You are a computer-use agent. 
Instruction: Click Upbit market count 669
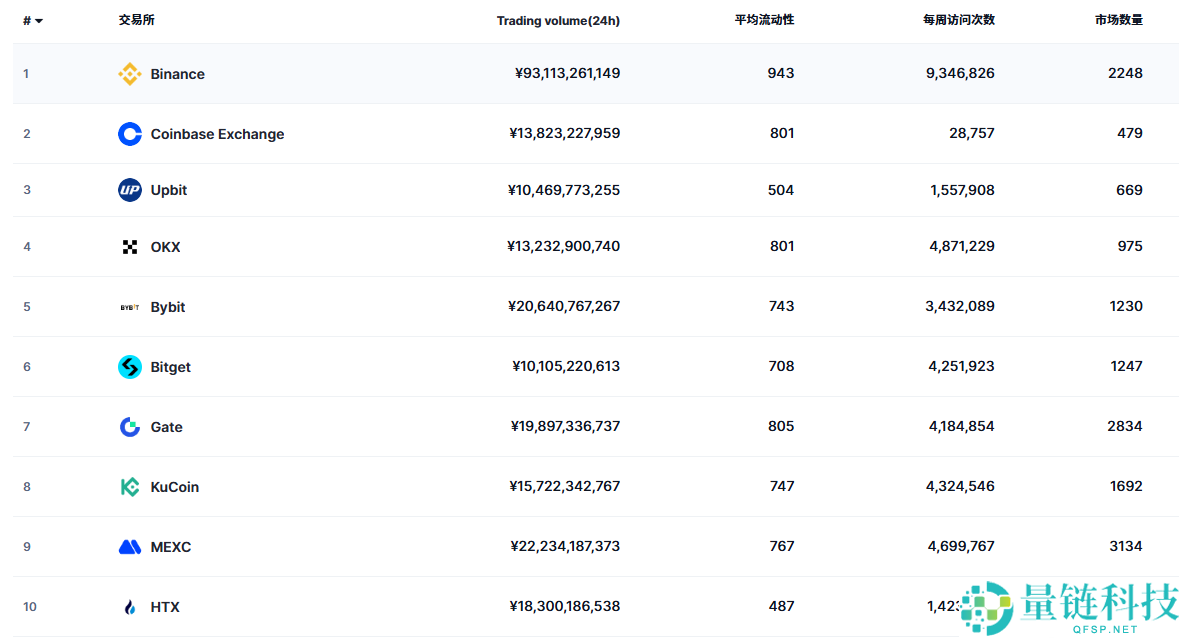(x=1129, y=190)
